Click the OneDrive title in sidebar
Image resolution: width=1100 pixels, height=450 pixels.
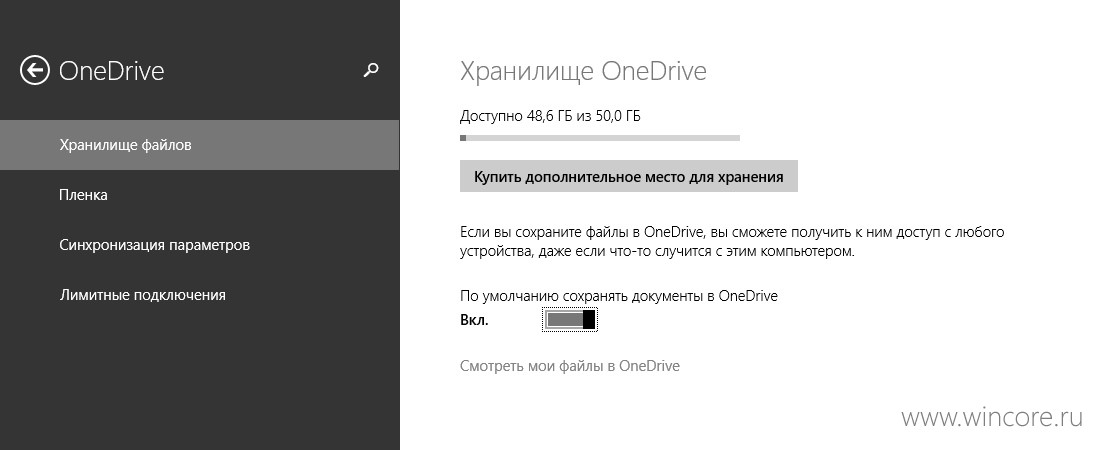[x=112, y=71]
